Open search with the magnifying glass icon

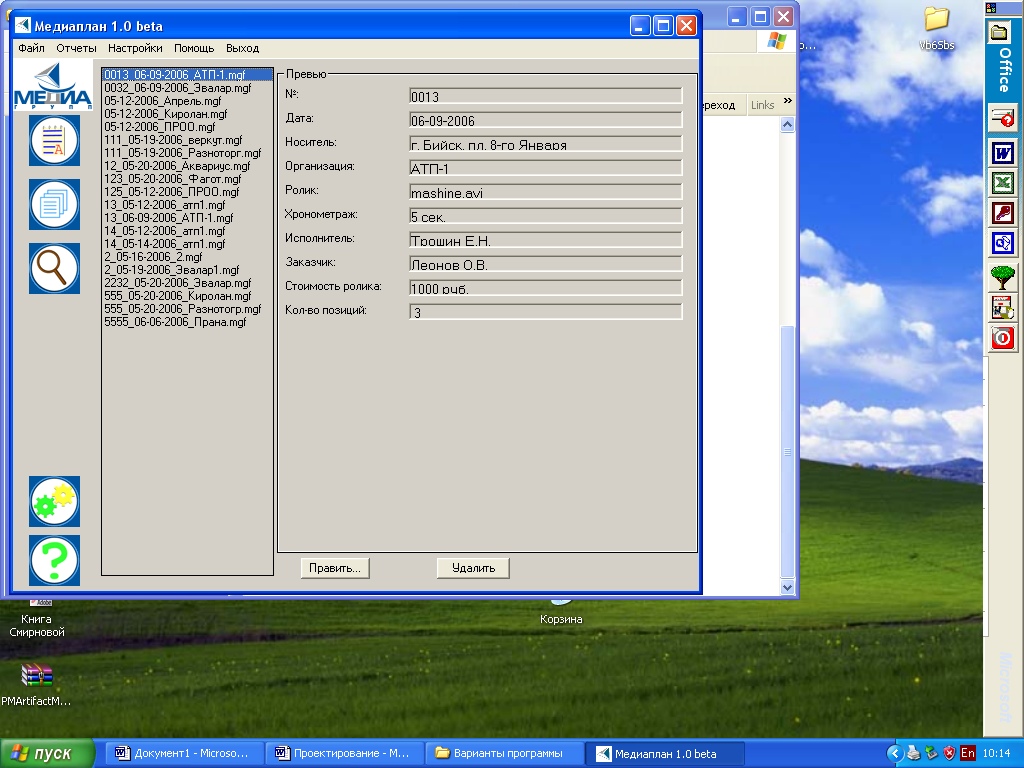click(x=54, y=268)
